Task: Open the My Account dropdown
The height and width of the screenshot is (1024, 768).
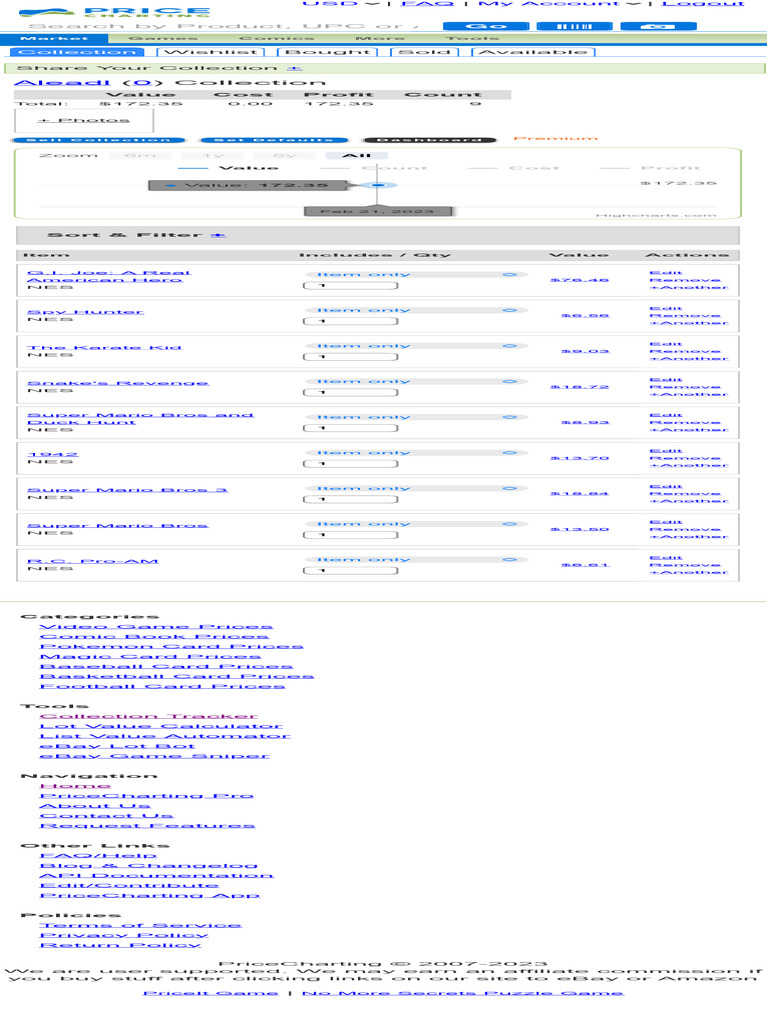Action: click(560, 3)
